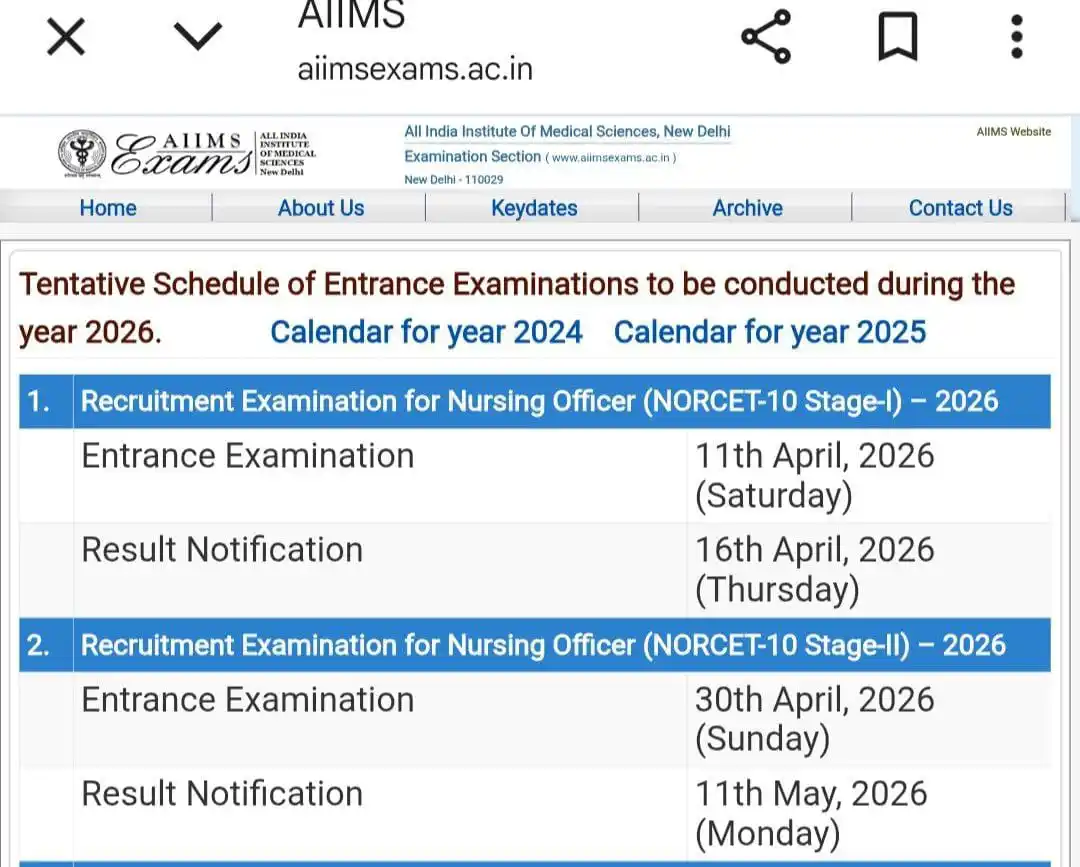
Task: Open Calendar for year 2025 link
Action: (769, 333)
